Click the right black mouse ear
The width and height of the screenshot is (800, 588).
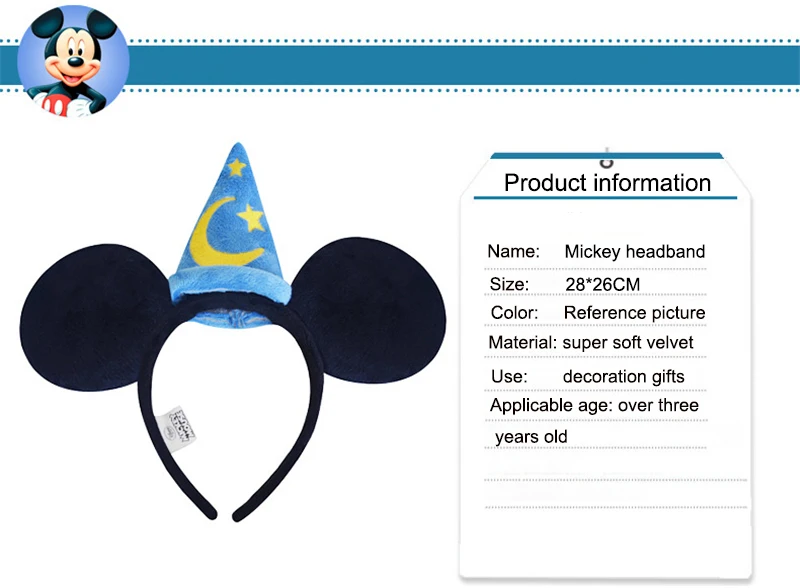coord(369,310)
